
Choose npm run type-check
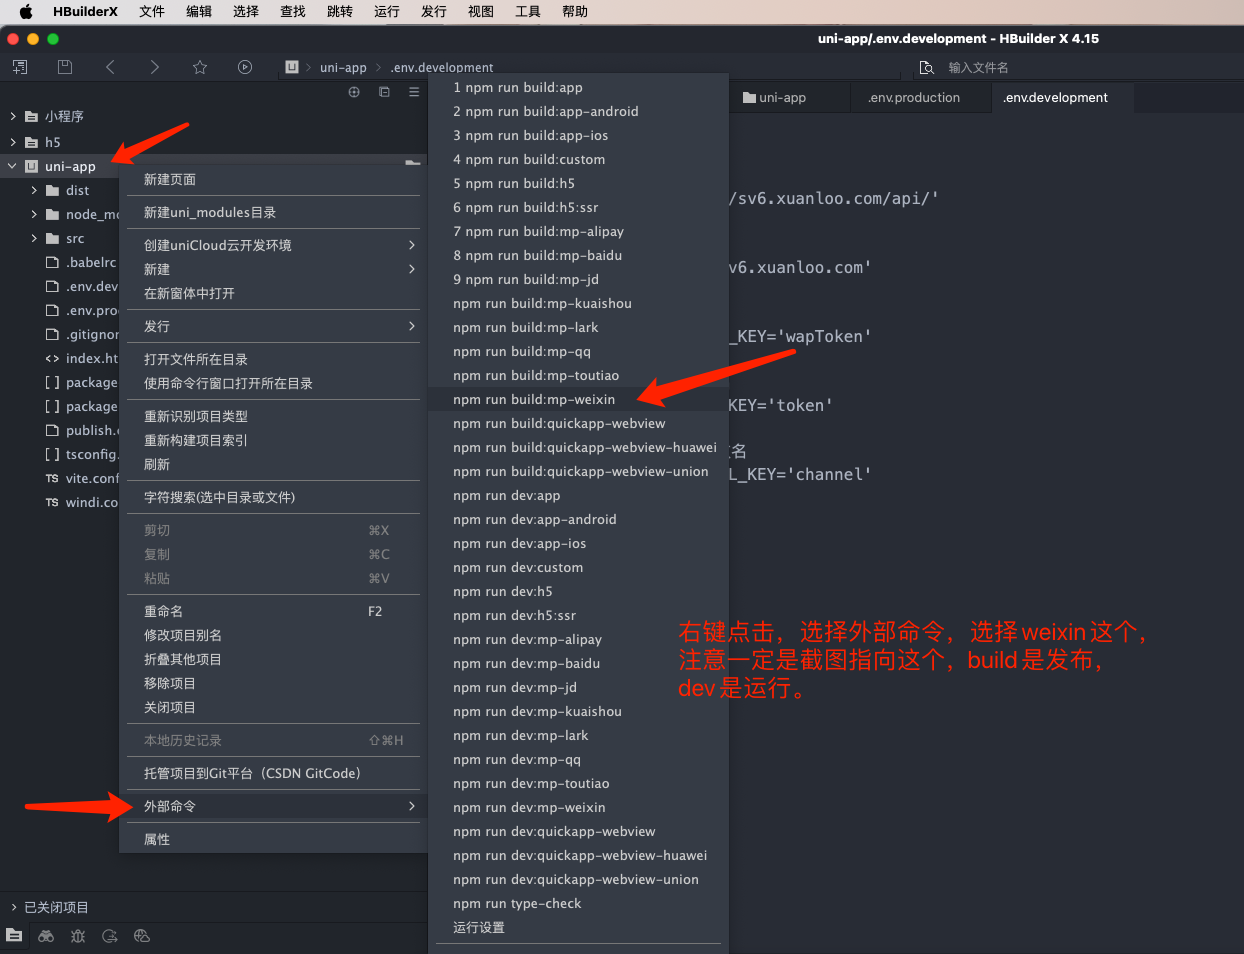tap(578, 903)
